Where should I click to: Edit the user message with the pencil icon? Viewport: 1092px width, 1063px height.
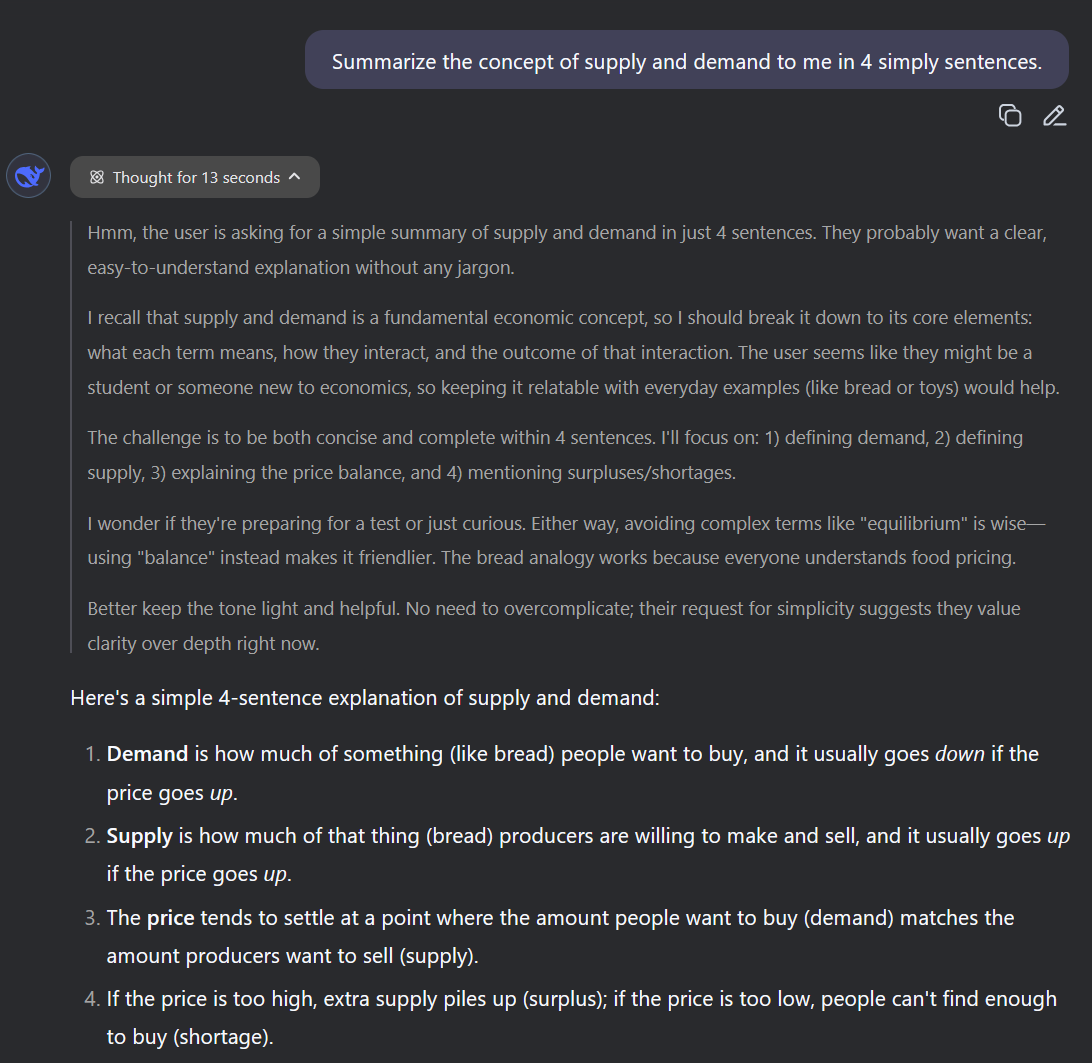(1054, 115)
